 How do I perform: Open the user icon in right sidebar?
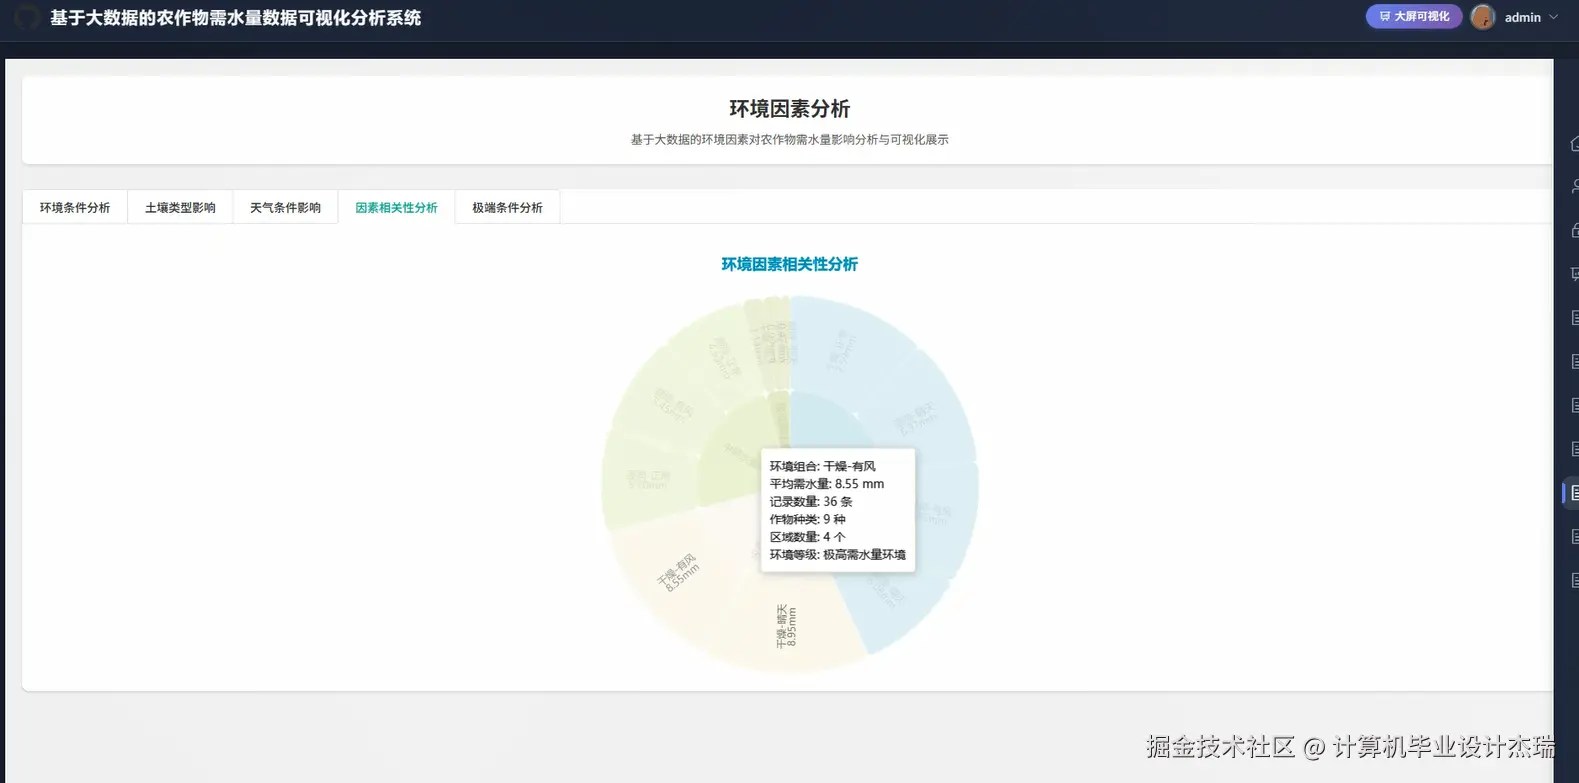1574,186
